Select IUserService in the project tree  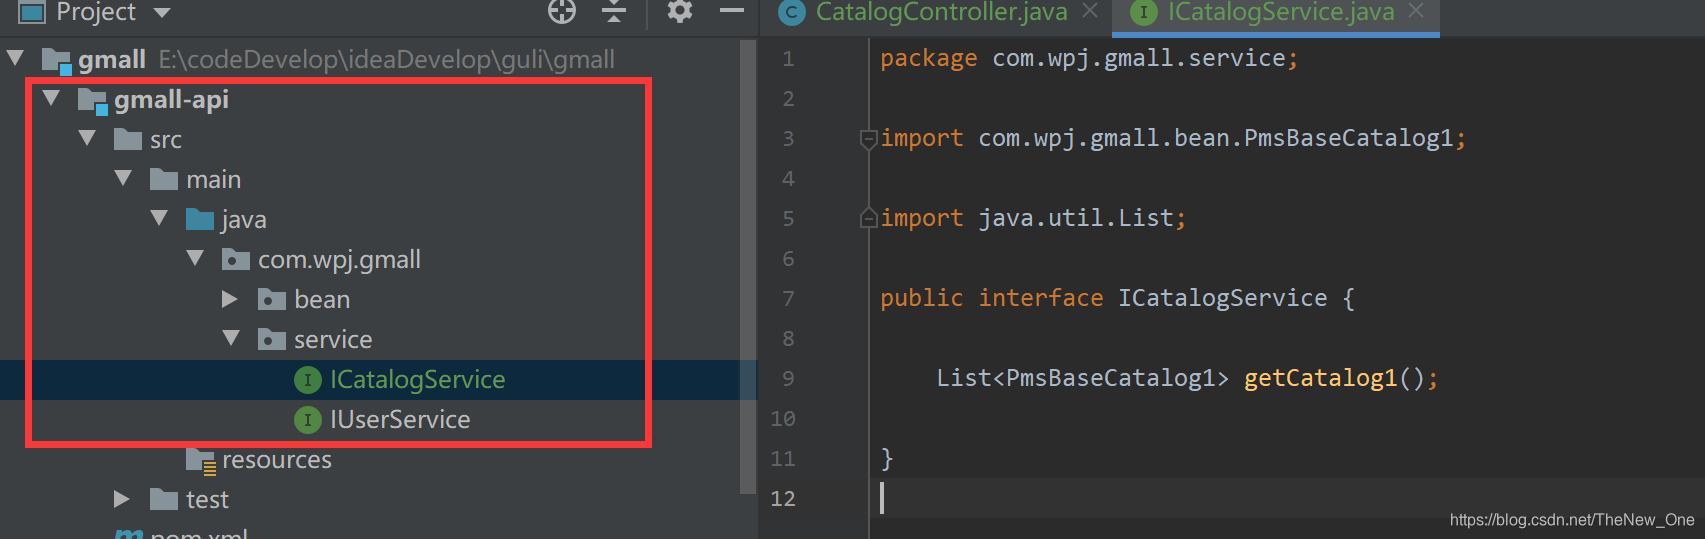(x=400, y=420)
